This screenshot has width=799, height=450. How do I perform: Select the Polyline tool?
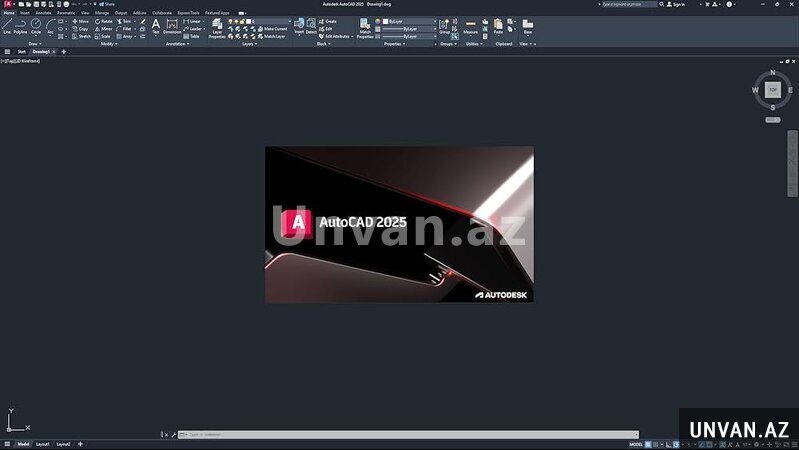pos(20,27)
